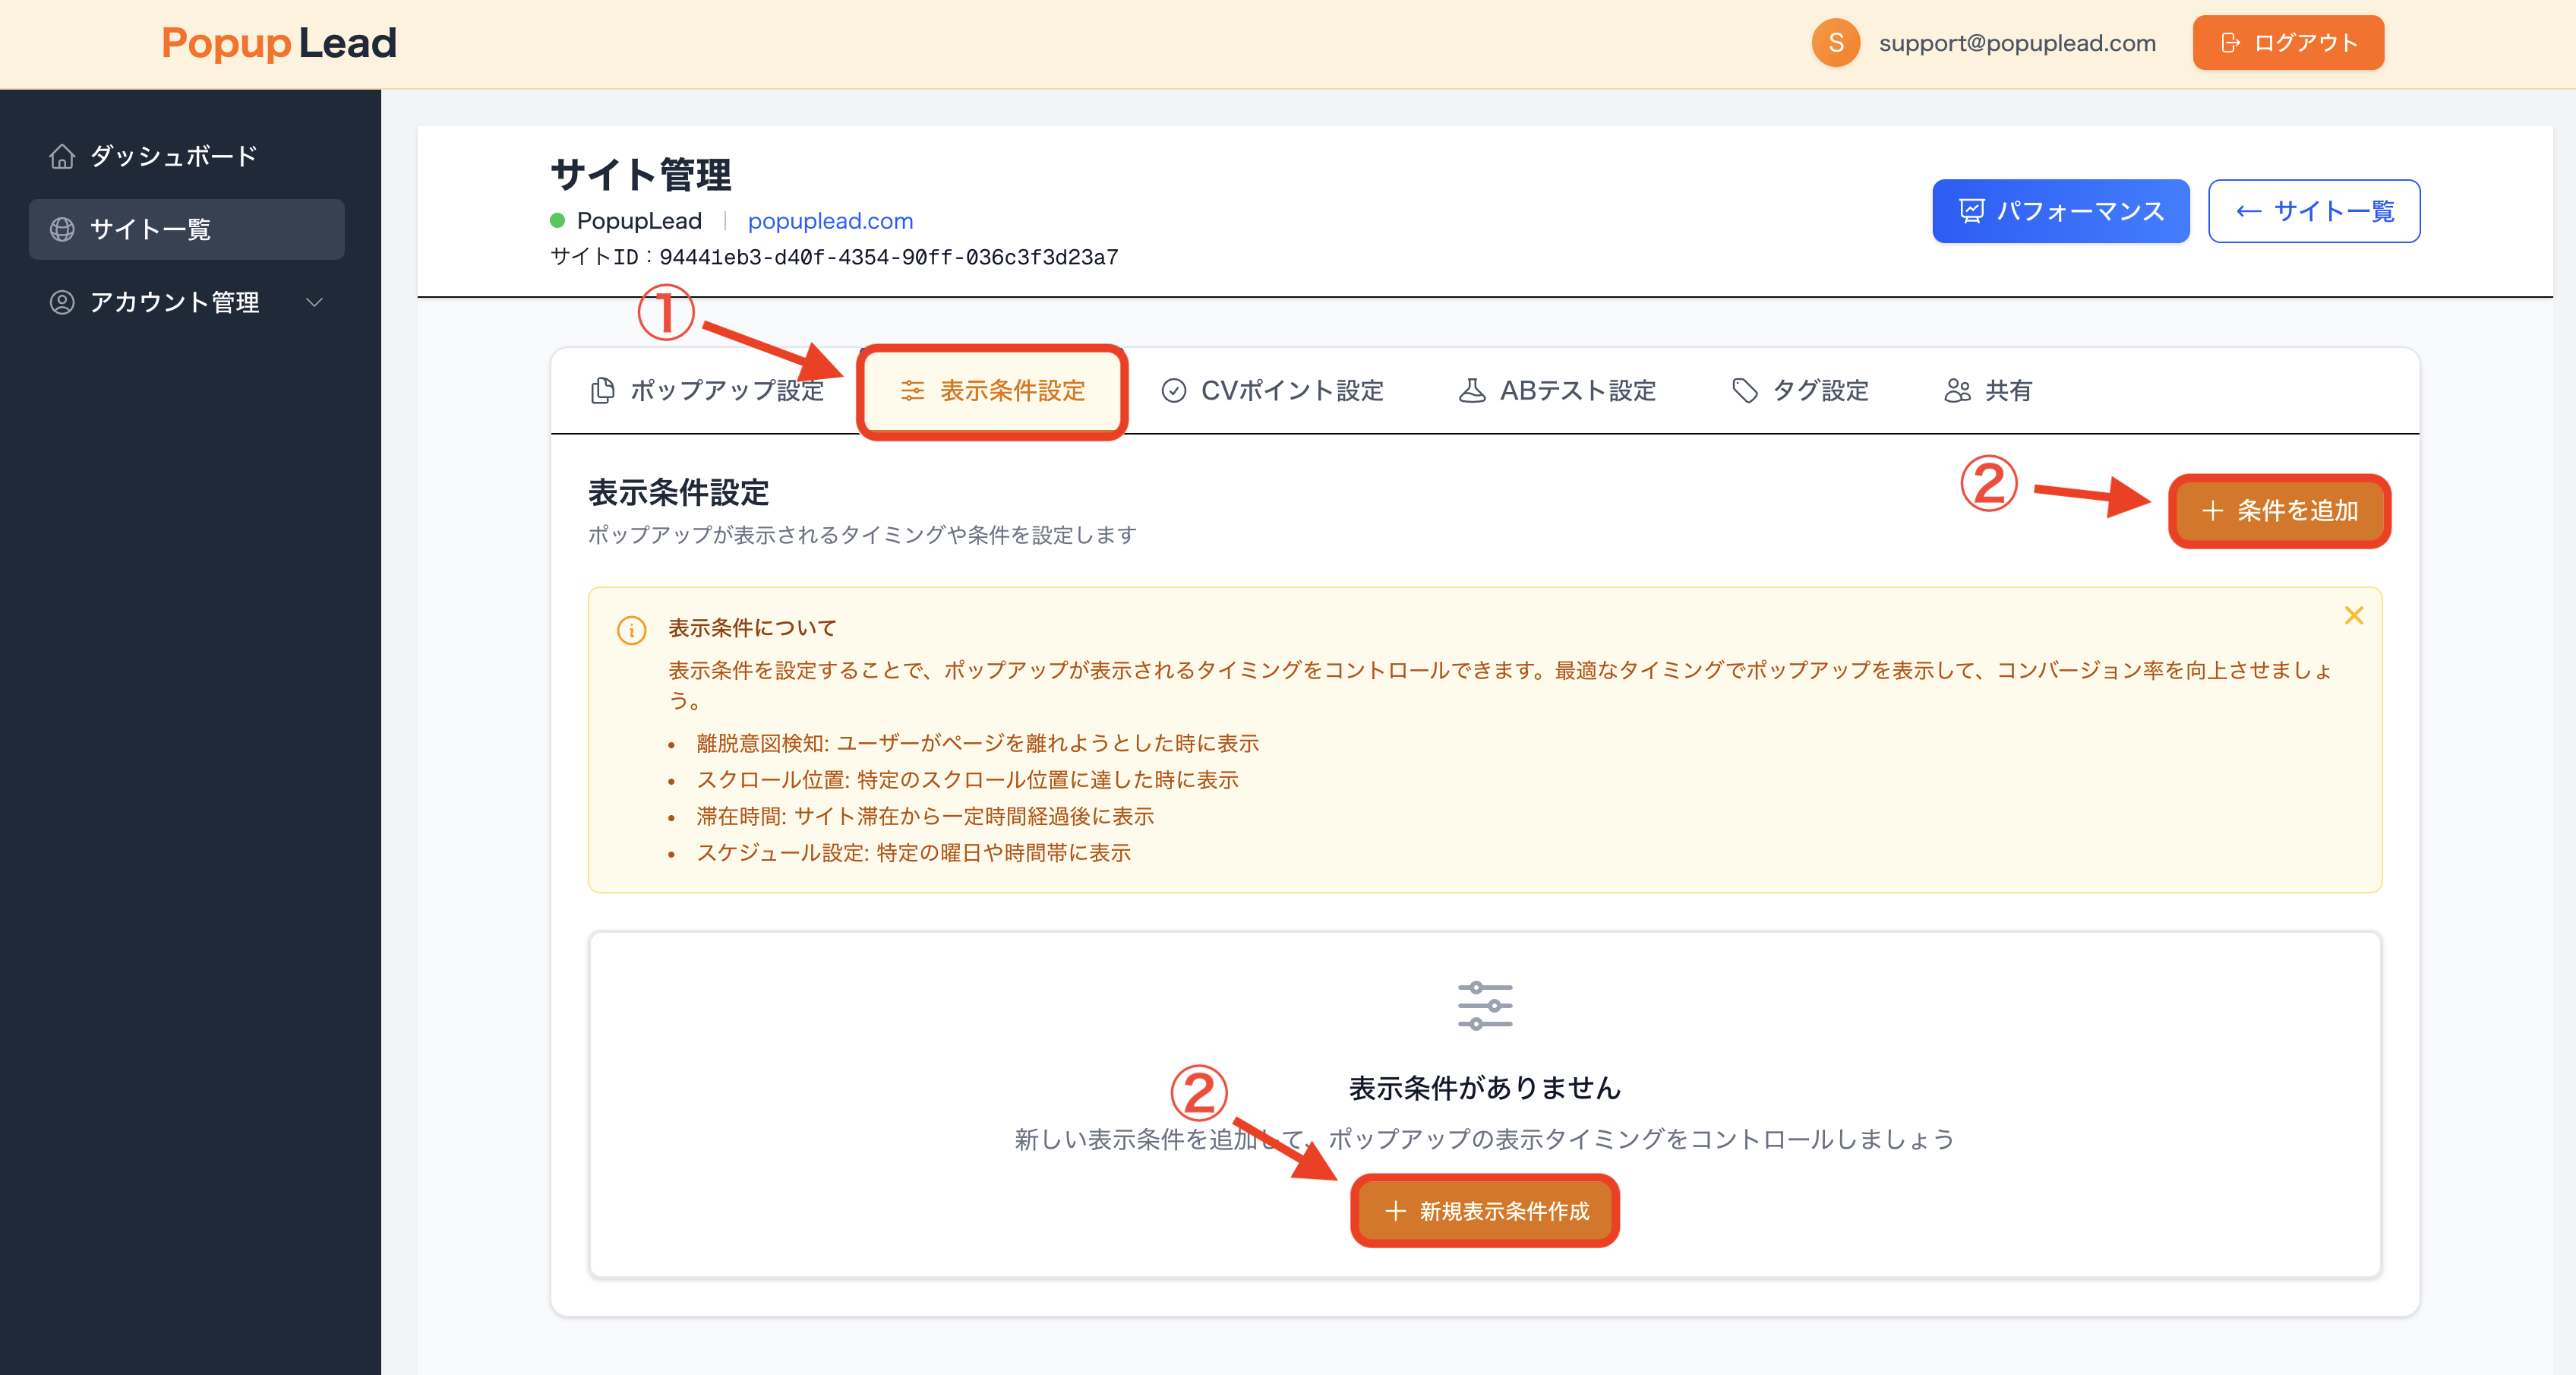Click the info icon in the yellow banner
The height and width of the screenshot is (1375, 2576).
click(632, 629)
